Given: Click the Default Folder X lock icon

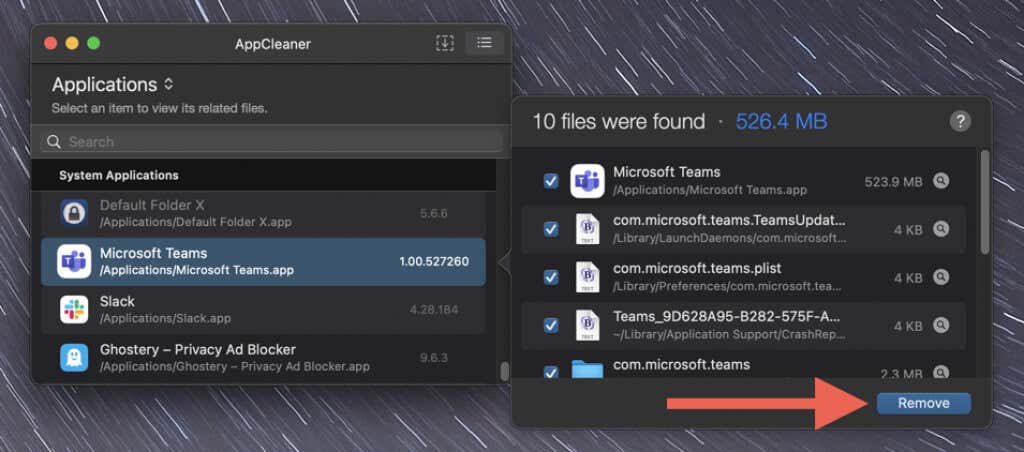Looking at the screenshot, I should (x=74, y=213).
